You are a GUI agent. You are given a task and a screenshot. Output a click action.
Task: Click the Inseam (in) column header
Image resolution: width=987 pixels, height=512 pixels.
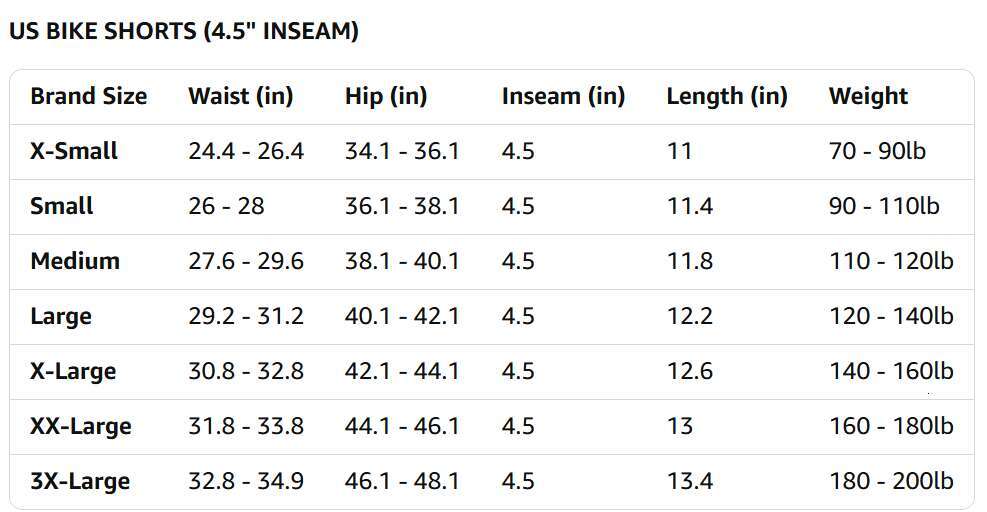[x=563, y=97]
